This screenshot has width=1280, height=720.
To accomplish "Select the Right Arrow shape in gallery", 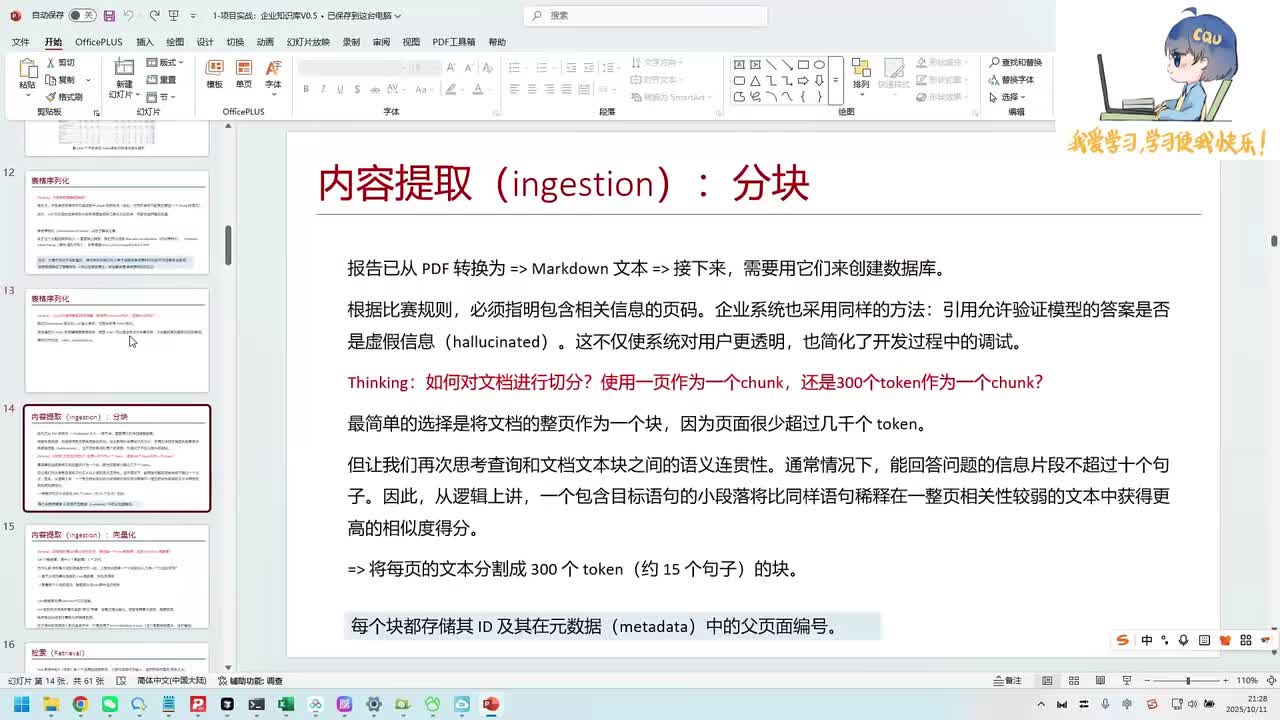I will click(803, 80).
